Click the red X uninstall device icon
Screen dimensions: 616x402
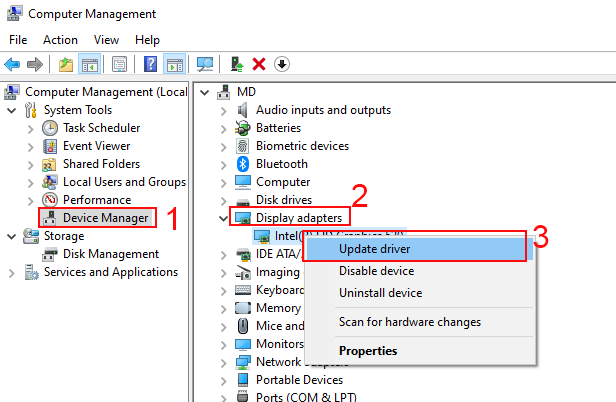[x=259, y=64]
